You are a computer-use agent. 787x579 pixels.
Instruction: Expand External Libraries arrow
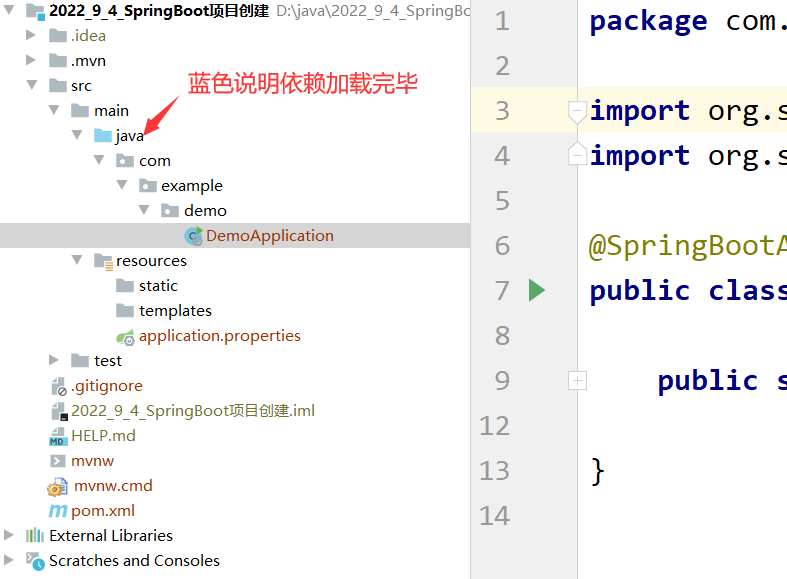(x=9, y=535)
